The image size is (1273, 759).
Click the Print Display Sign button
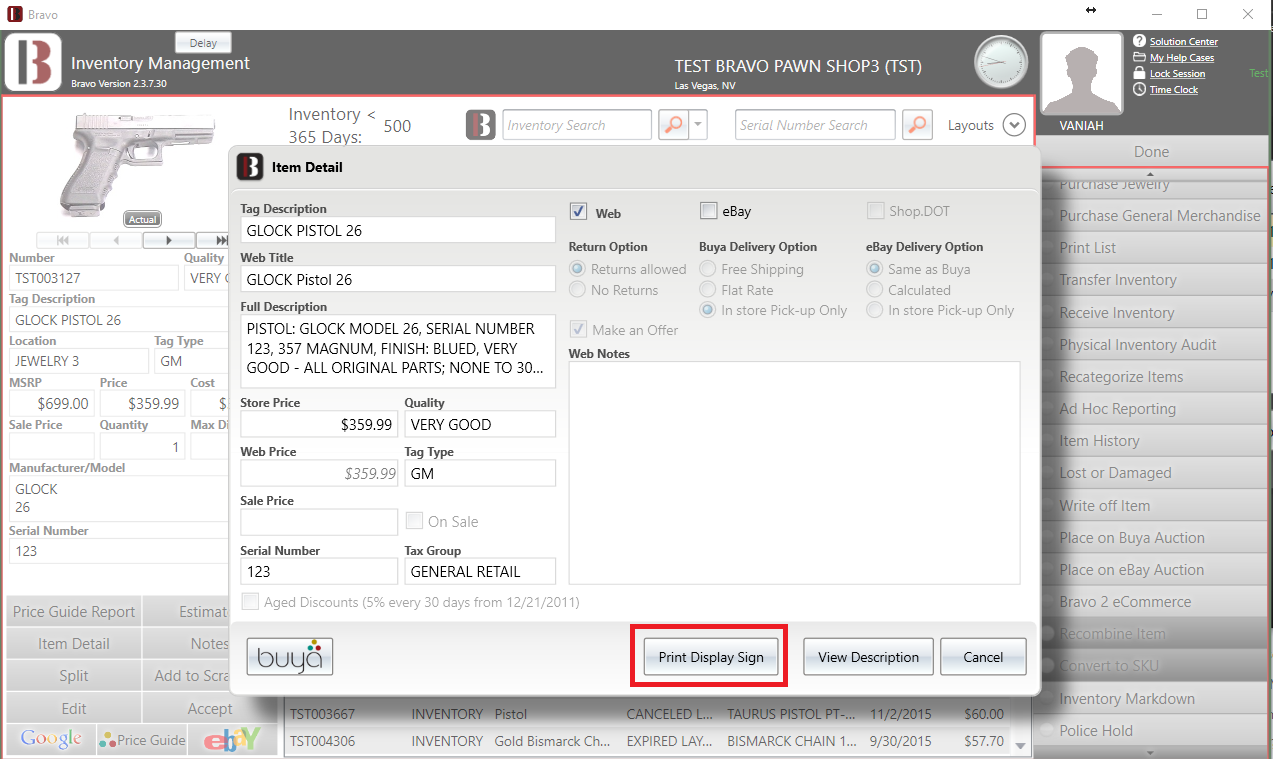(711, 657)
